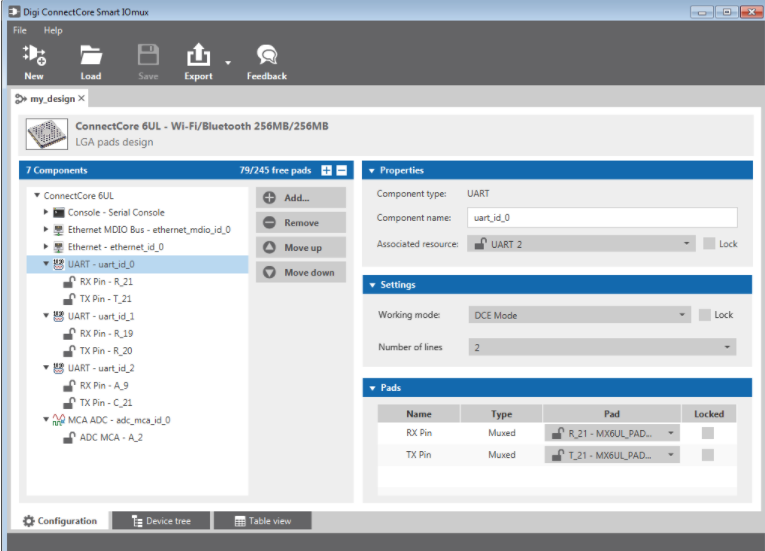Click the Move down button
This screenshot has height=551, width=765.
click(x=300, y=272)
